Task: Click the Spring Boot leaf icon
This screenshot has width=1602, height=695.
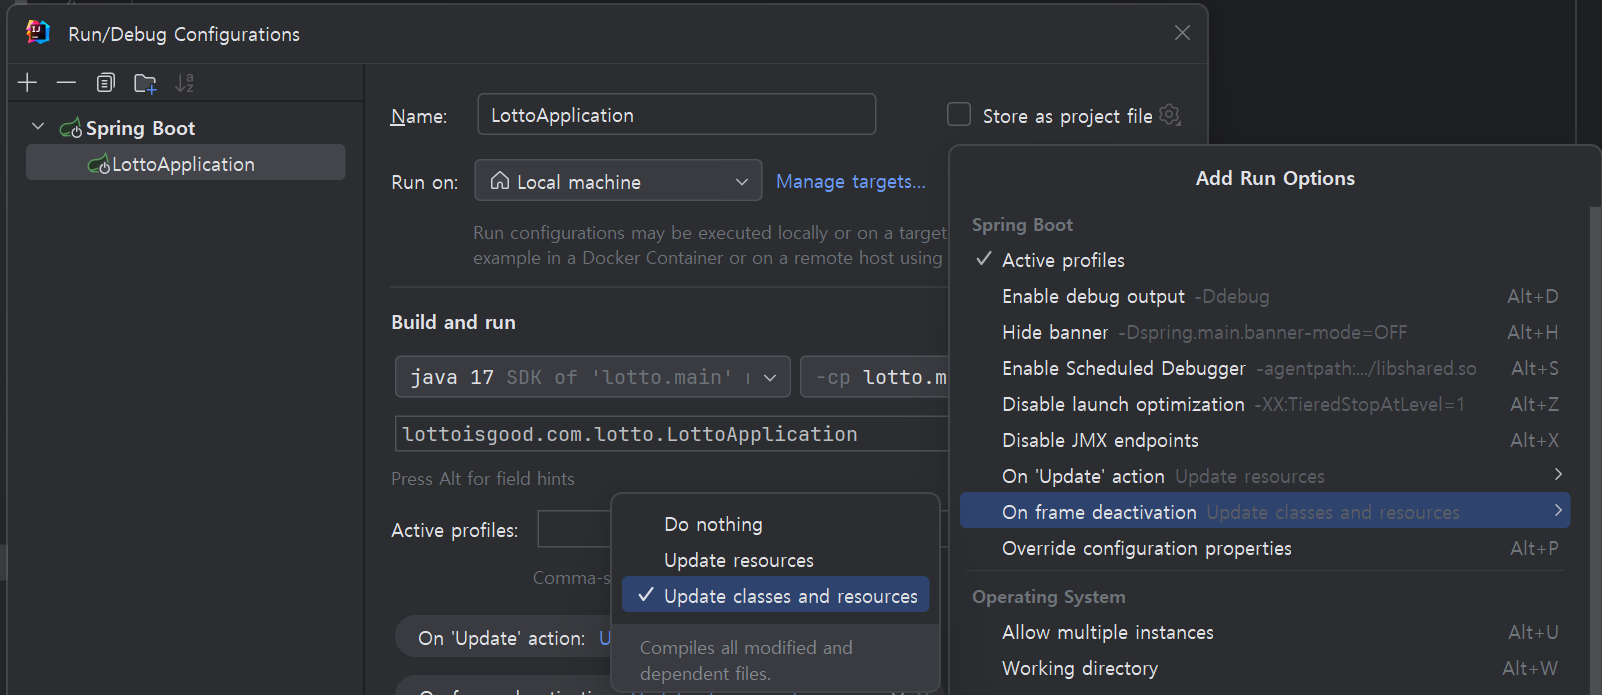Action: tap(71, 128)
